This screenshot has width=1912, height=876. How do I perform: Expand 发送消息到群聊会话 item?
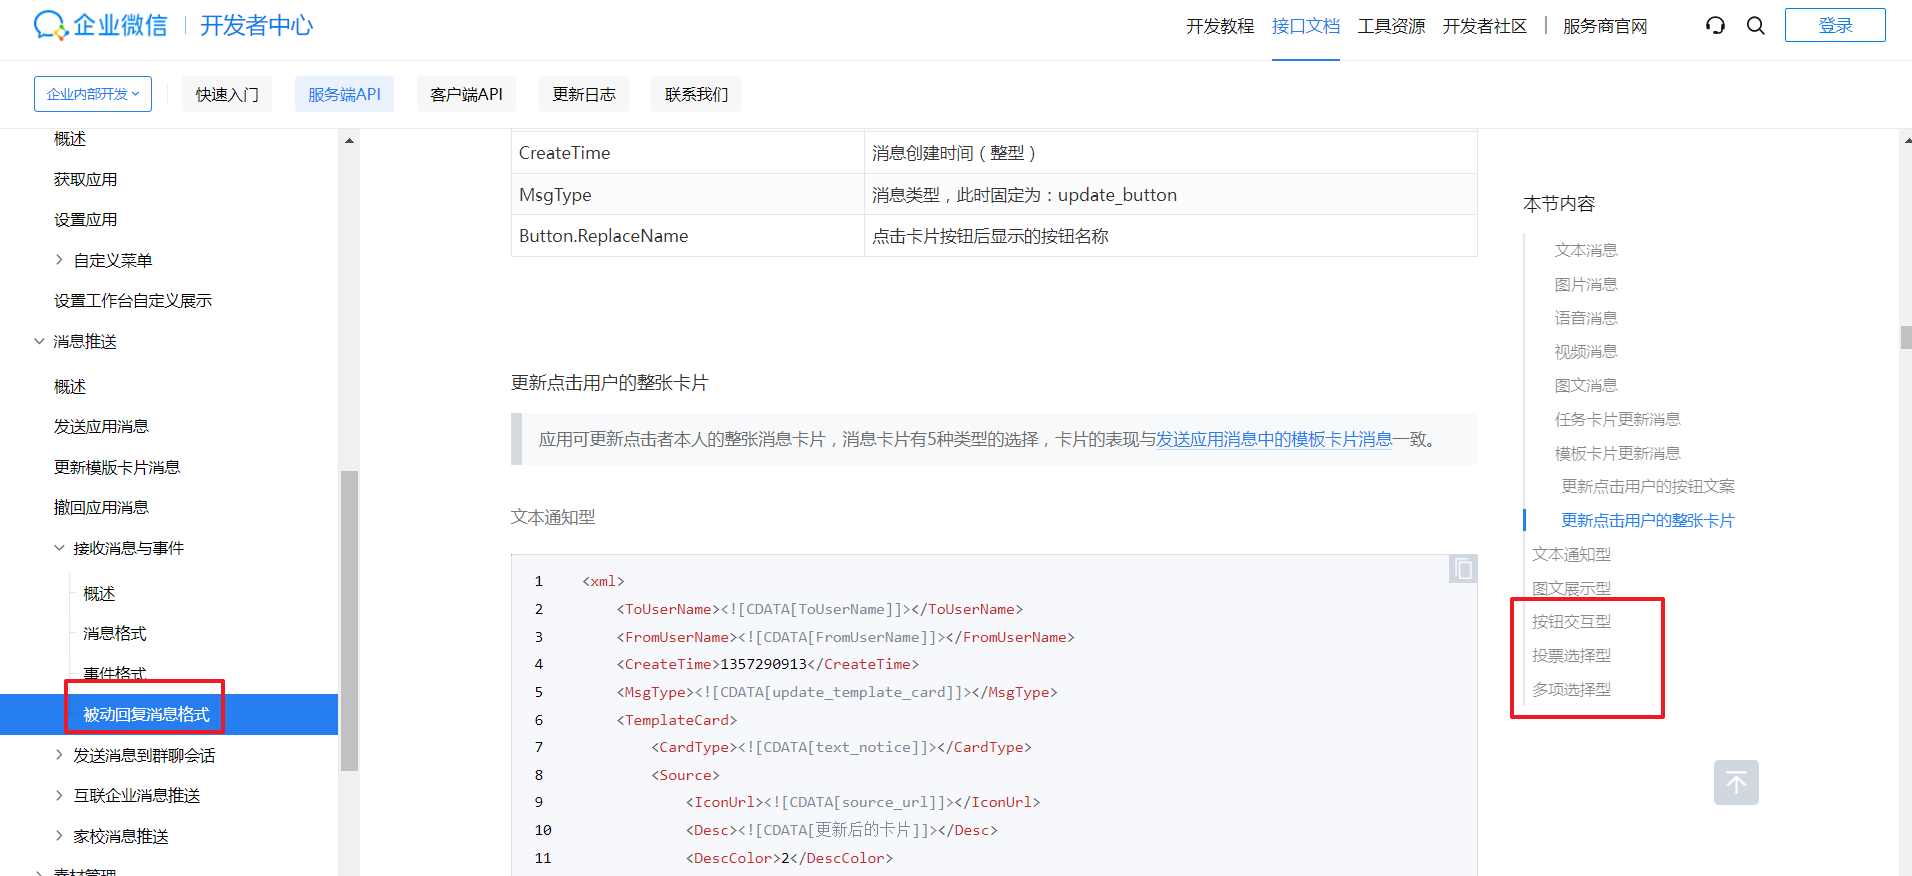[x=59, y=755]
